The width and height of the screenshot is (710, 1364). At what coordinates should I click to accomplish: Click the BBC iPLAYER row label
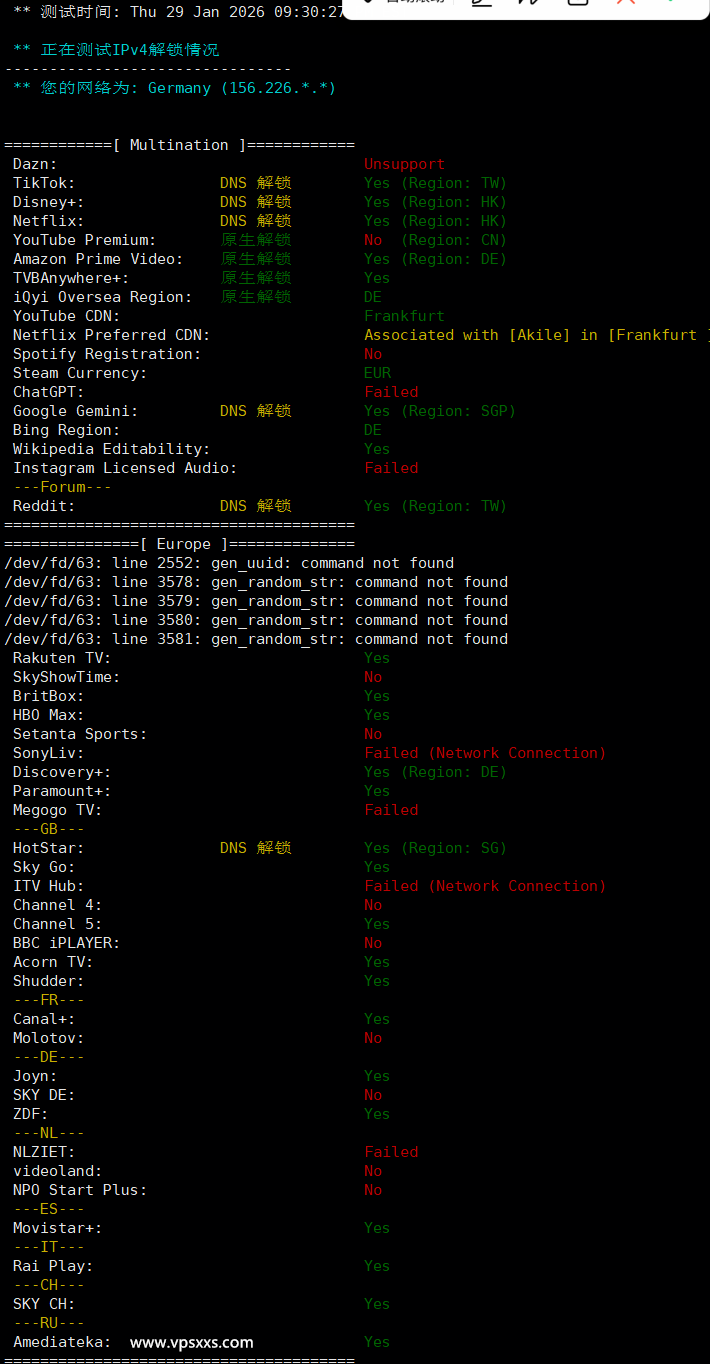pos(66,943)
